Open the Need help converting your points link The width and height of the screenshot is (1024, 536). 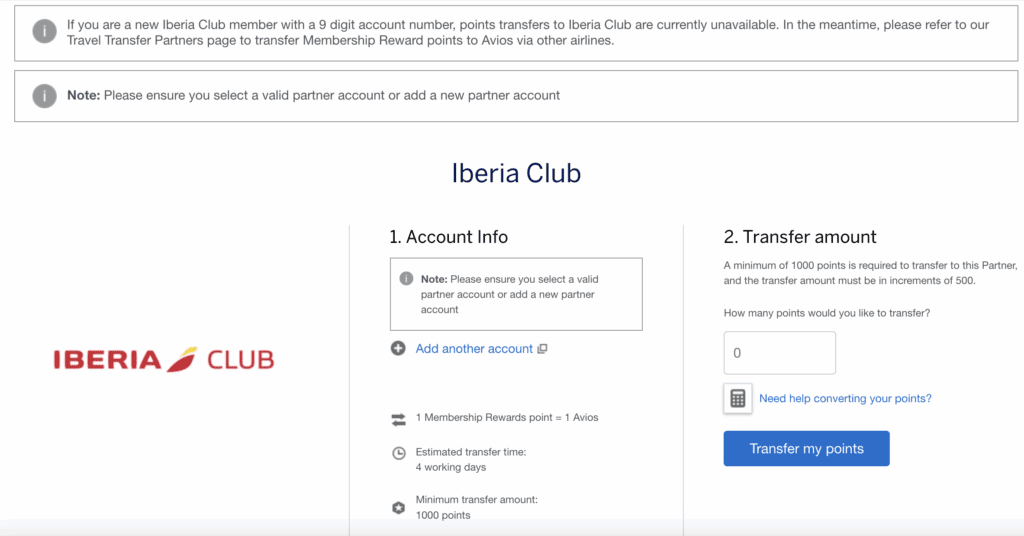(x=845, y=398)
